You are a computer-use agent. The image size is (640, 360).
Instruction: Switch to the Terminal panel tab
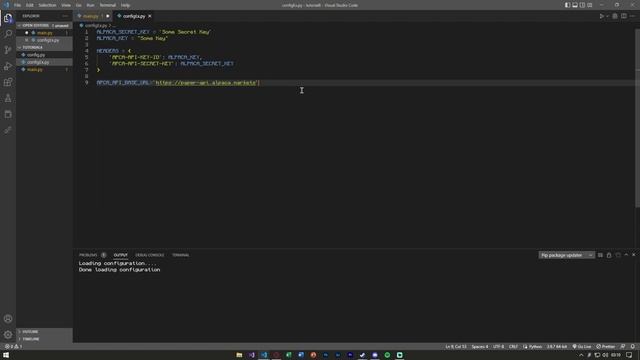click(x=180, y=255)
